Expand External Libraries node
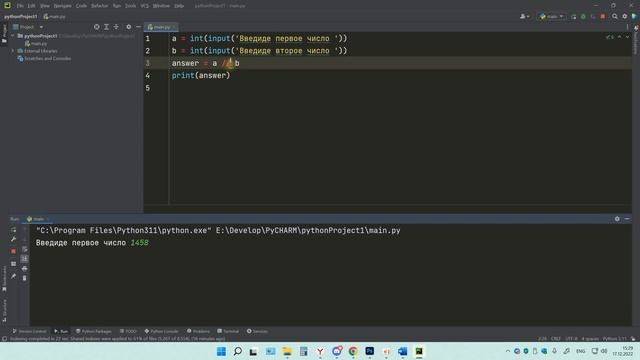640x360 pixels. pyautogui.click(x=13, y=51)
